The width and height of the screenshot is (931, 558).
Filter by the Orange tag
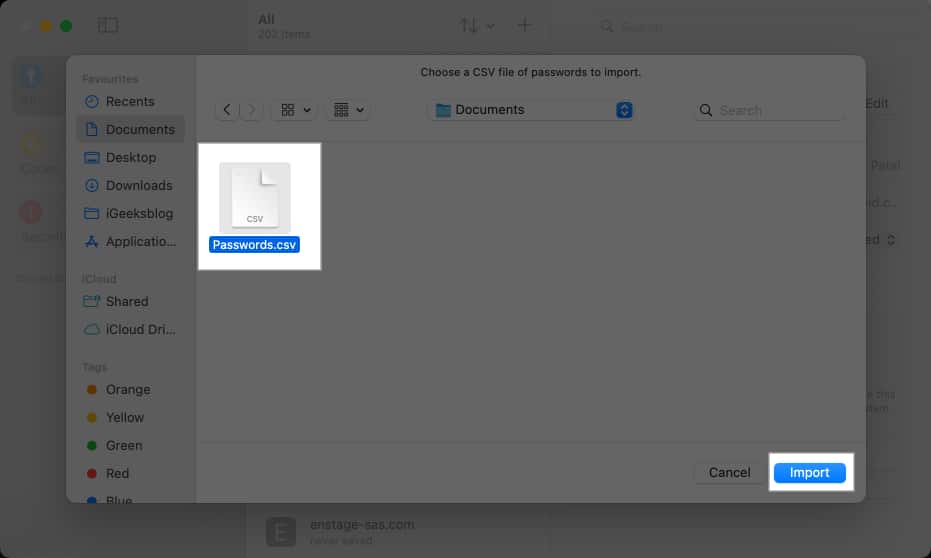coord(130,389)
